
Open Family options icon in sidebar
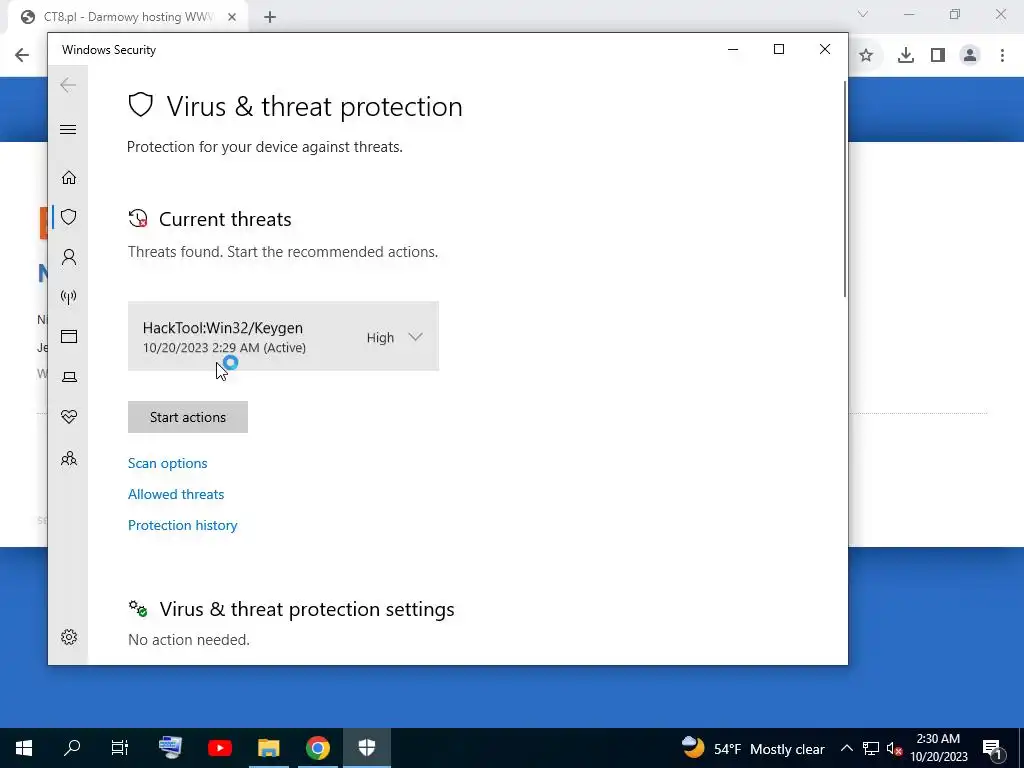[69, 458]
